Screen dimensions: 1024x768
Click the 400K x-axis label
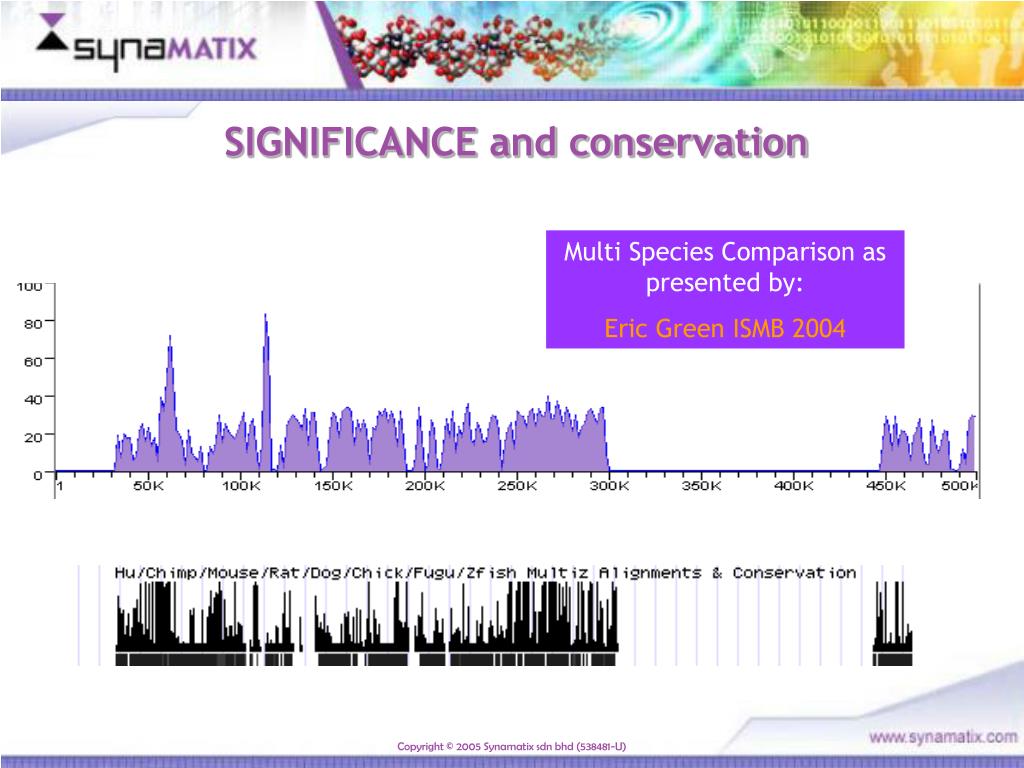(793, 486)
